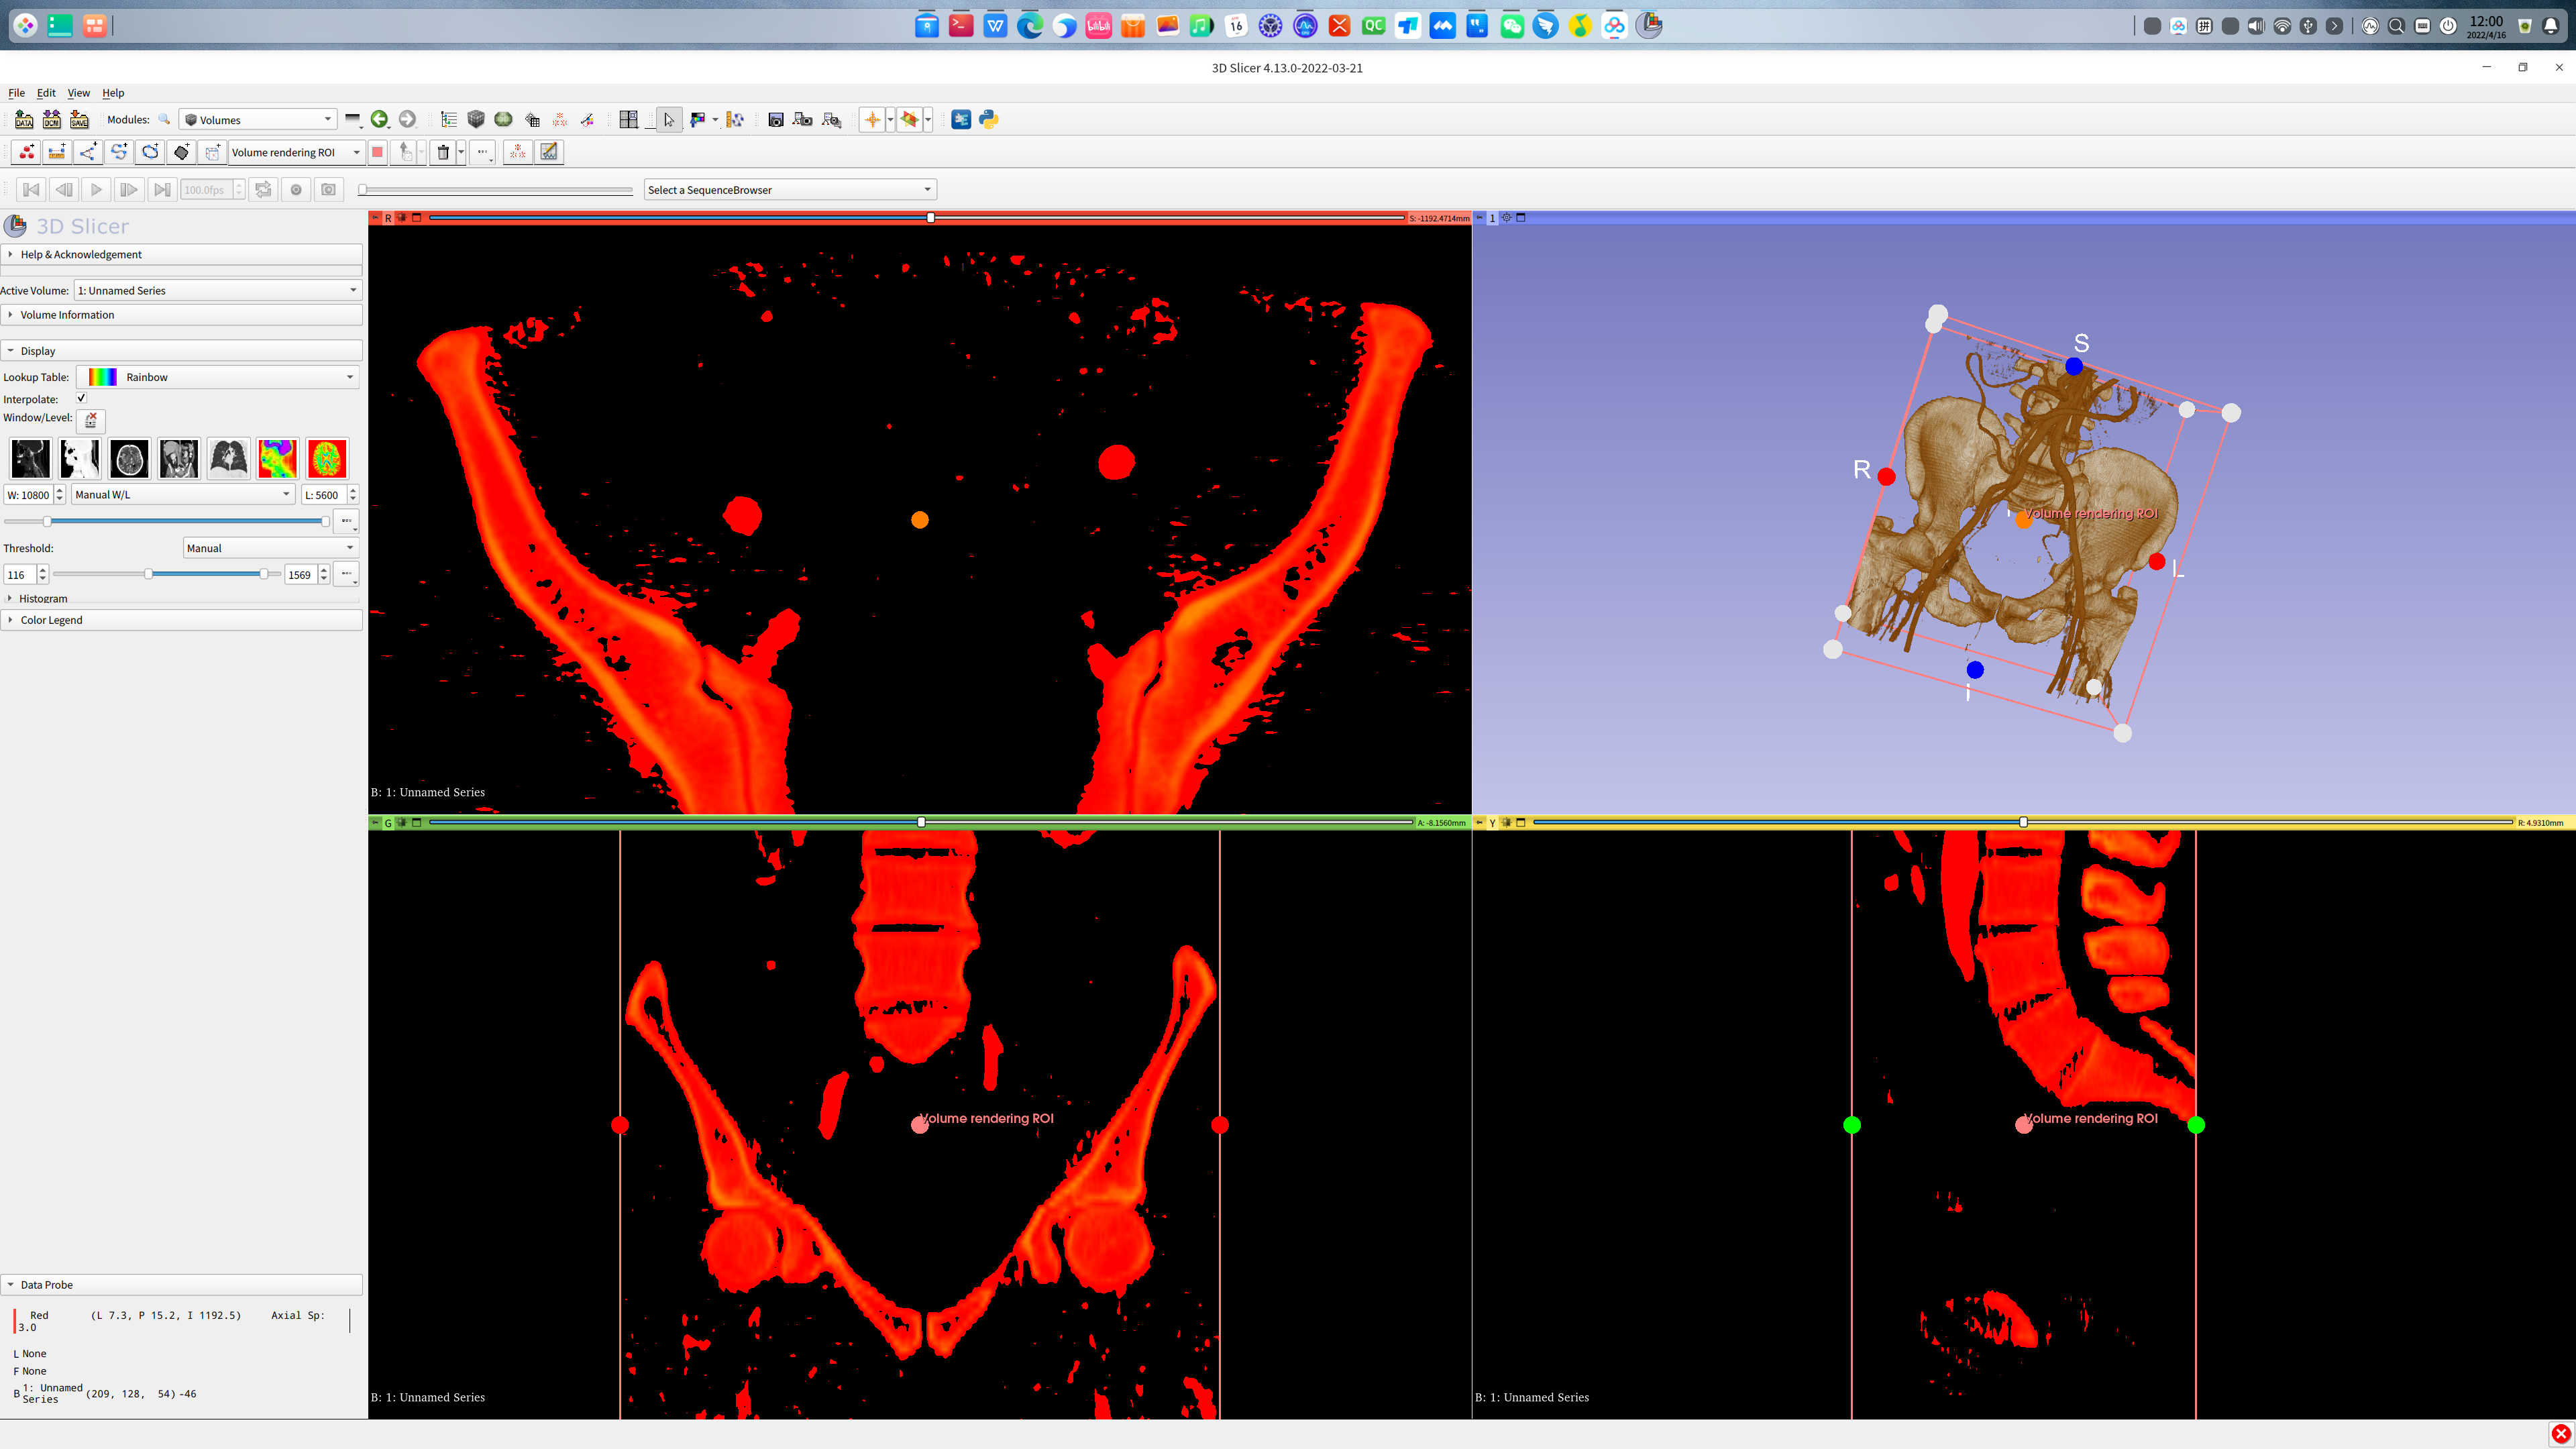Select the point markup placement tool
This screenshot has height=1449, width=2576.
coord(27,152)
